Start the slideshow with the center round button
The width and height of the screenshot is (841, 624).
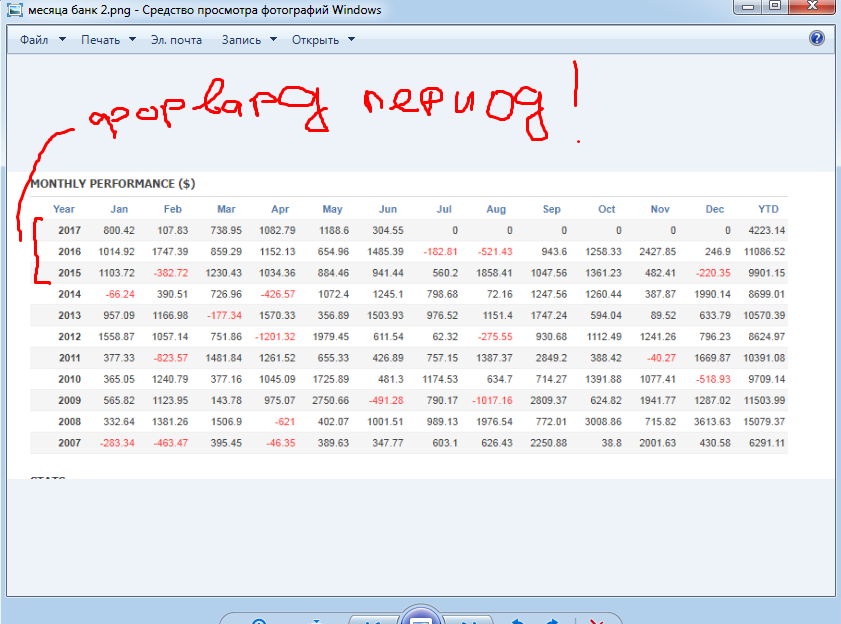coord(421,617)
